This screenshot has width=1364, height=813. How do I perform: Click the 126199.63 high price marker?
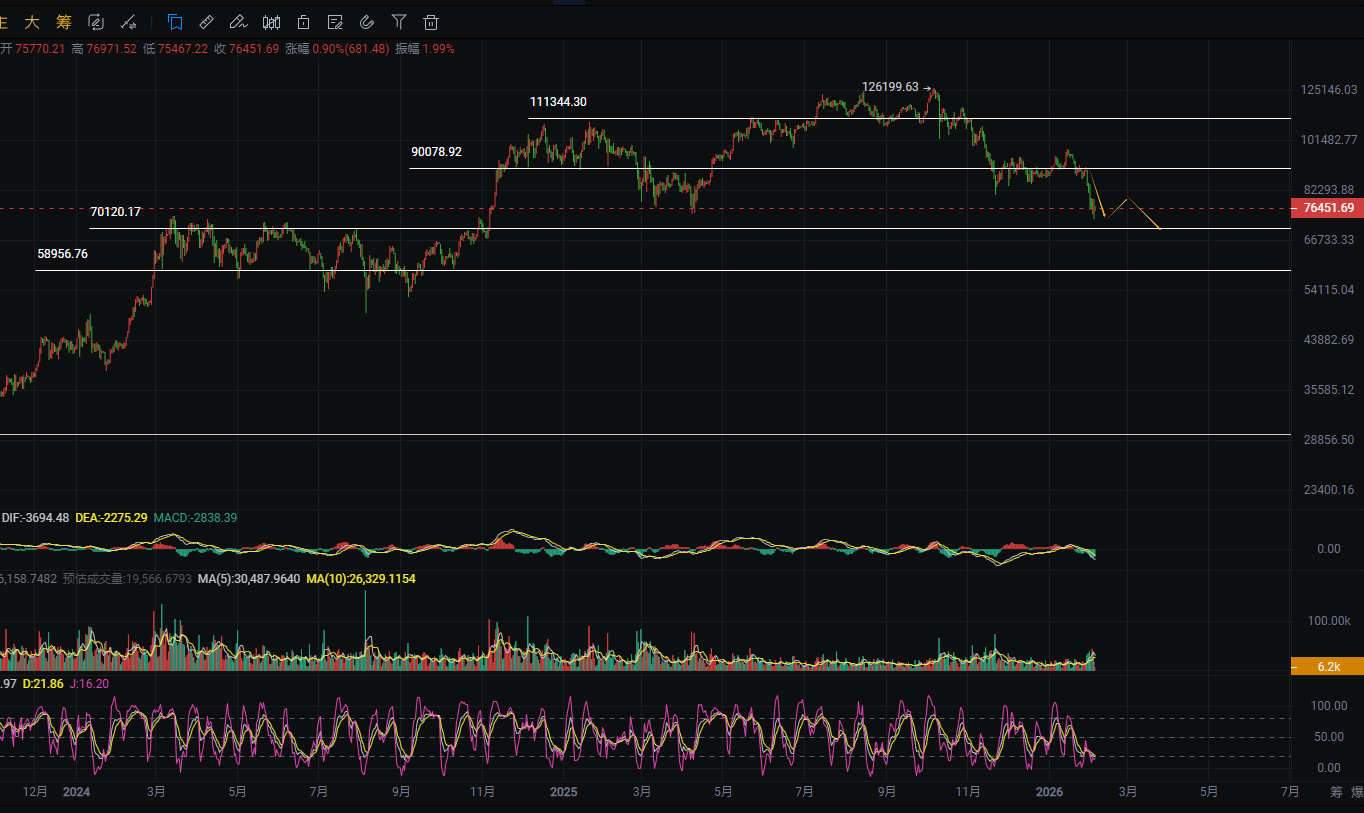pyautogui.click(x=890, y=87)
